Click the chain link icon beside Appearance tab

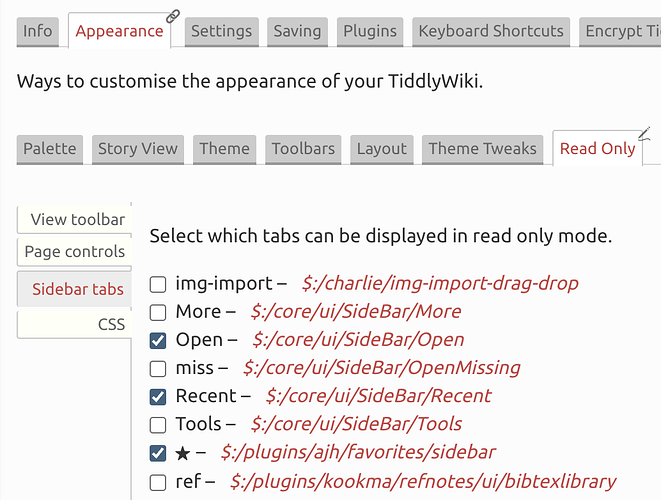tap(172, 15)
